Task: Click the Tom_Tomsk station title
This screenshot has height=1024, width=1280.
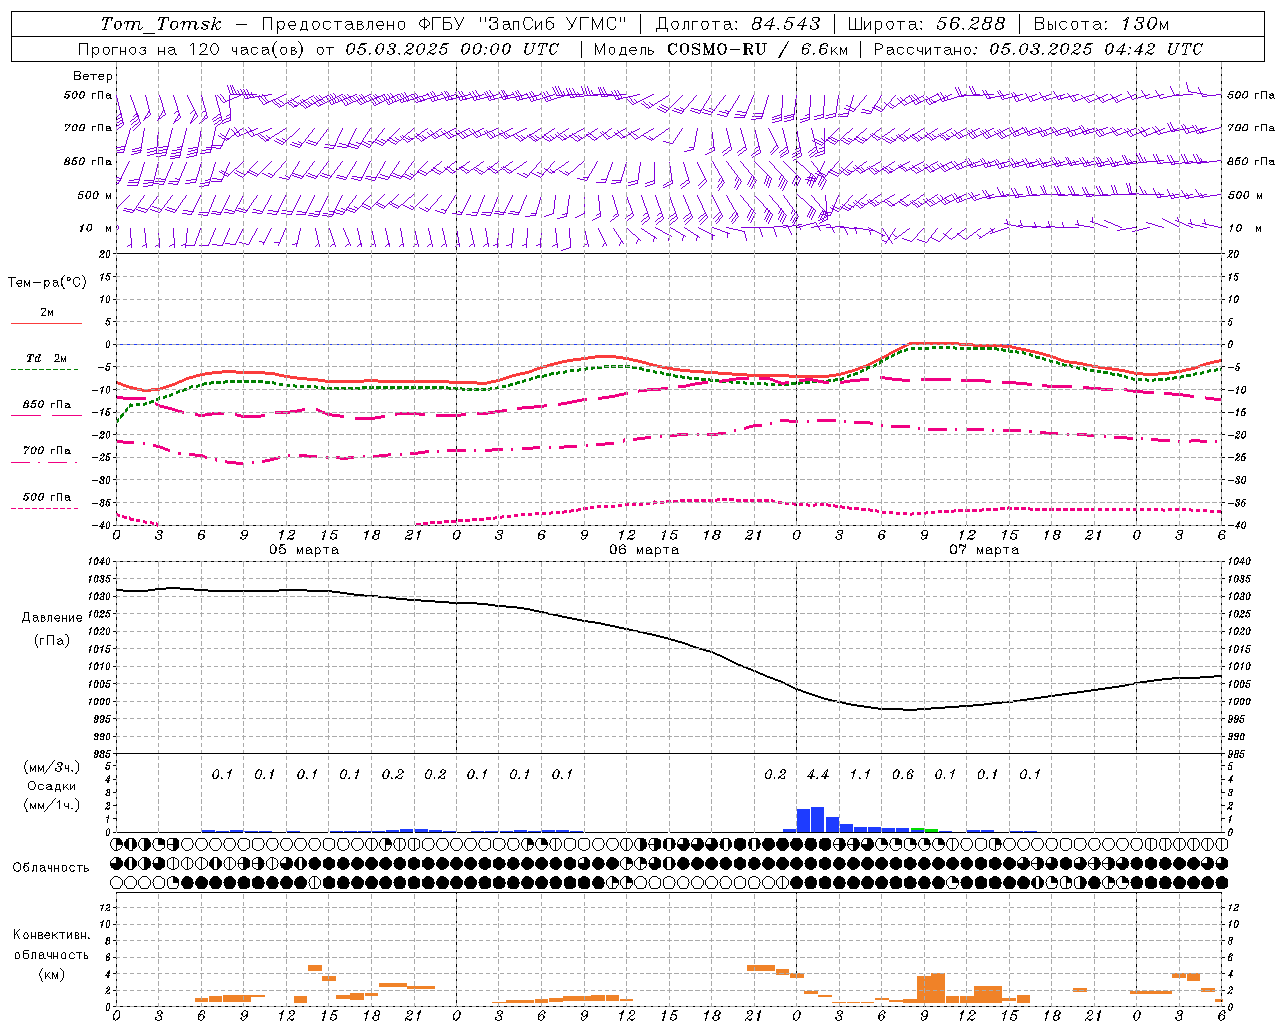Action: tap(161, 24)
